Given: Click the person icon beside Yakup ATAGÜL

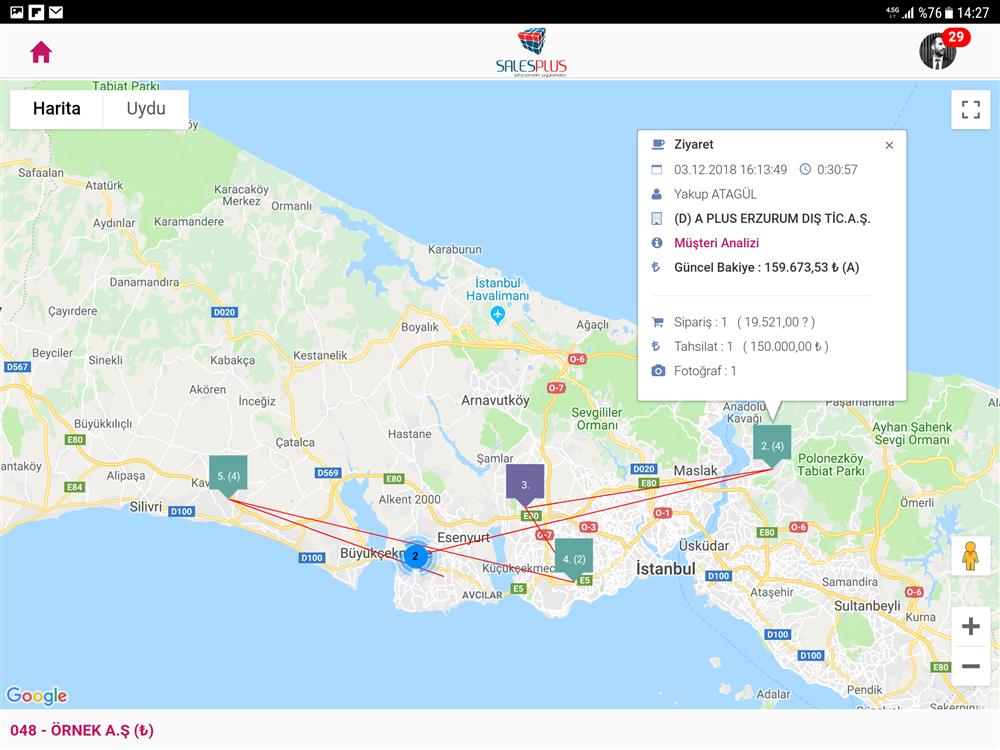Looking at the screenshot, I should pyautogui.click(x=657, y=194).
